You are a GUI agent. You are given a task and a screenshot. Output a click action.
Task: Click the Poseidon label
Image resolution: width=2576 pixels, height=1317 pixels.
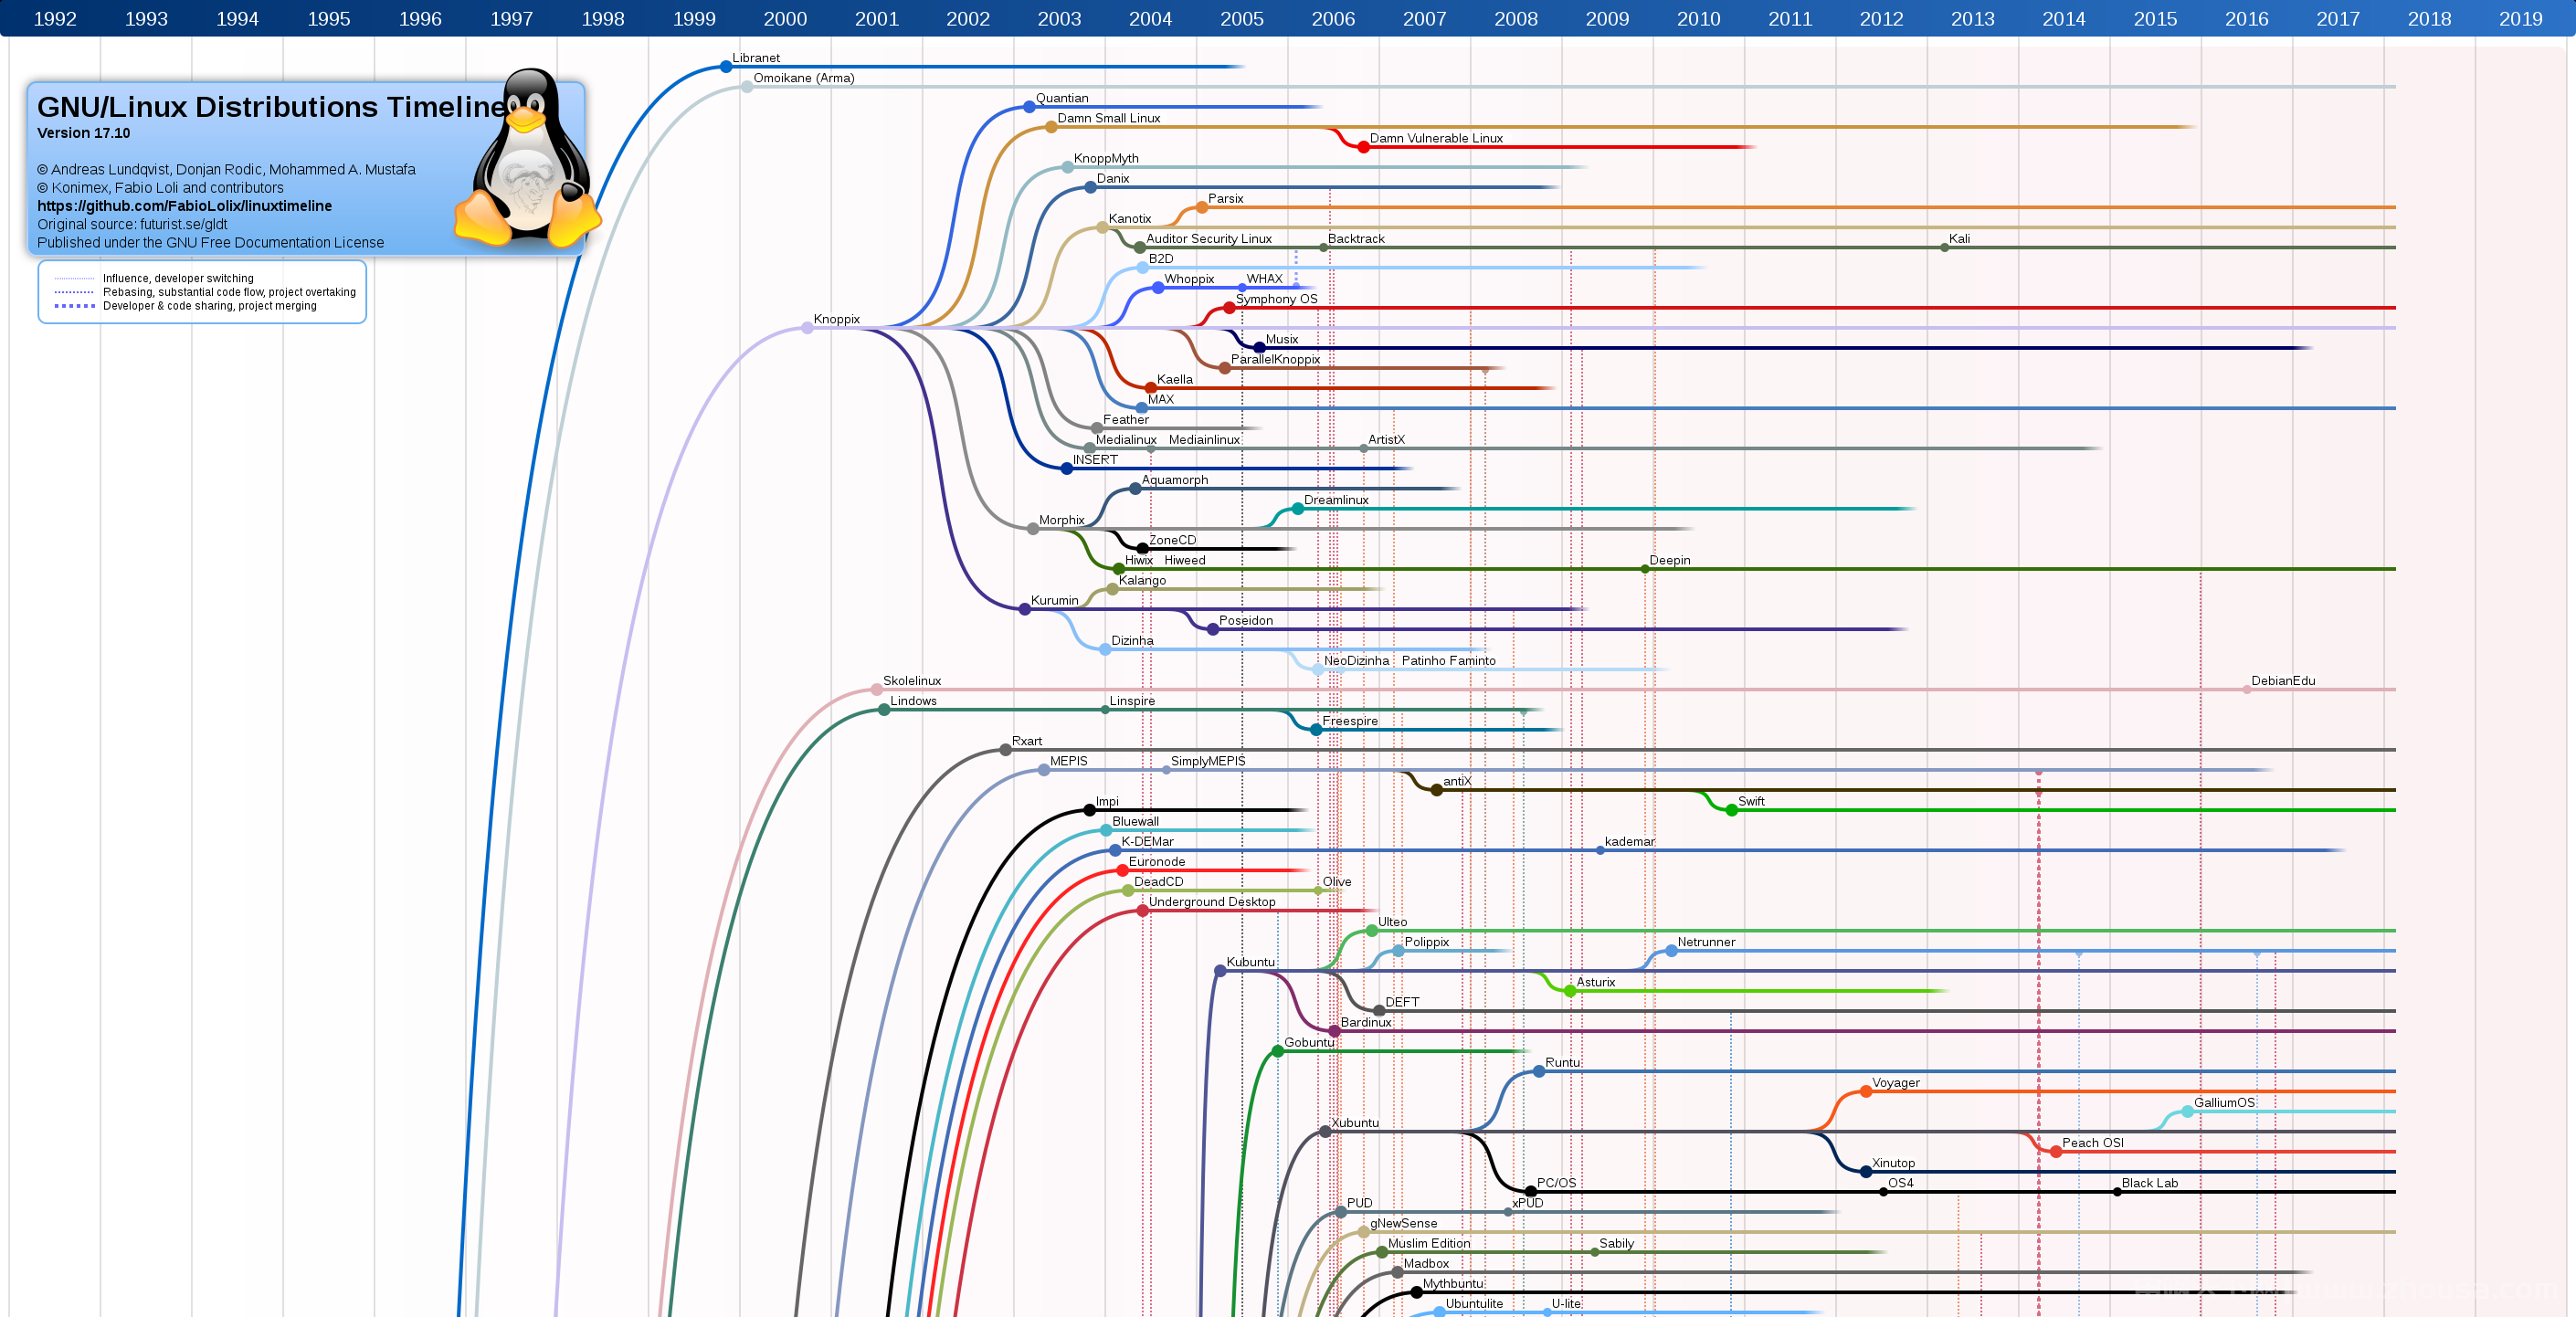tap(1246, 621)
